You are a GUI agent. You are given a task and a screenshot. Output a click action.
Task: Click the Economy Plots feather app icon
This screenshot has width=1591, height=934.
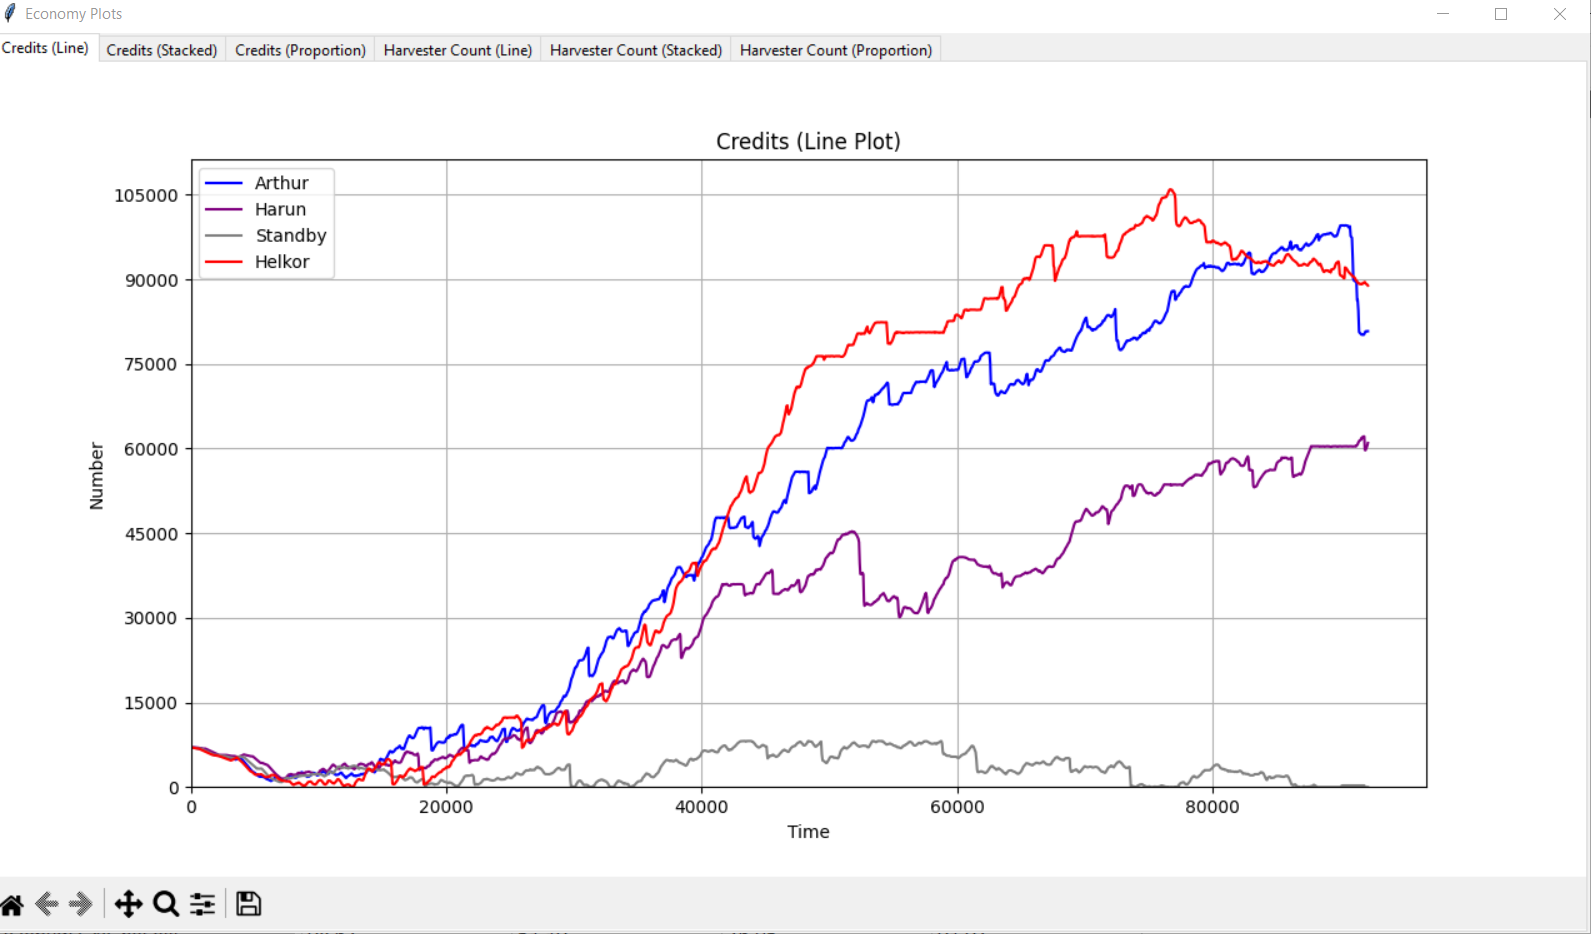(10, 14)
